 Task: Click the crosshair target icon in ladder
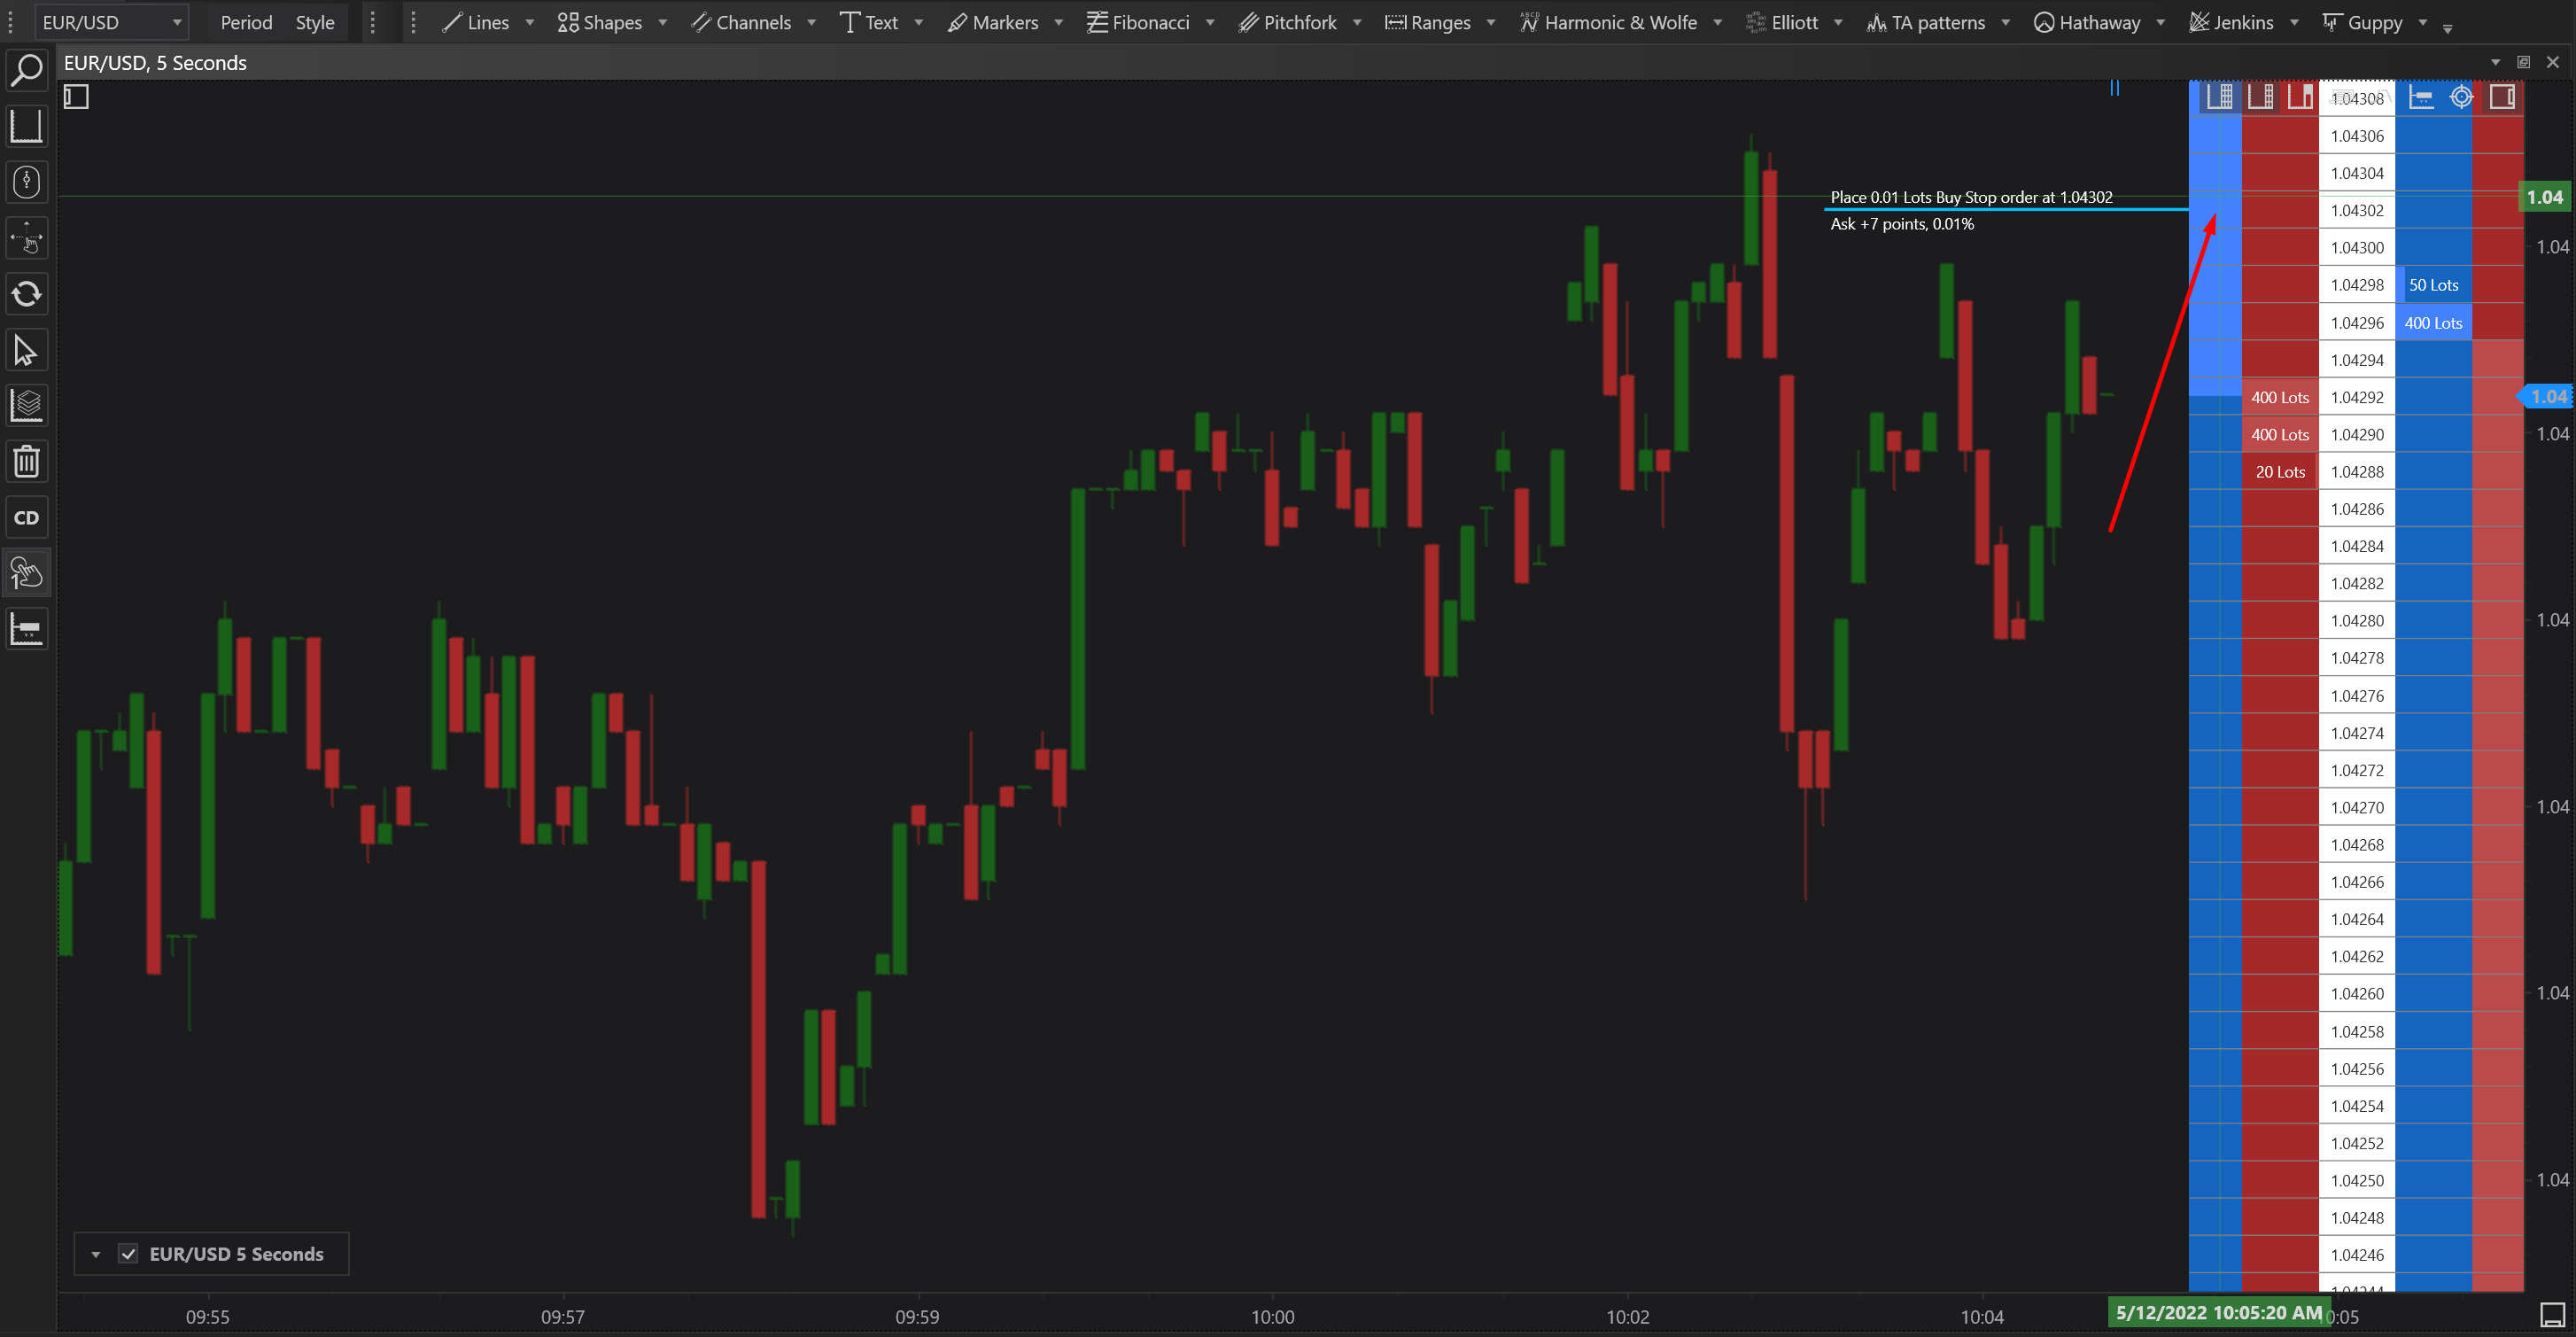tap(2461, 97)
